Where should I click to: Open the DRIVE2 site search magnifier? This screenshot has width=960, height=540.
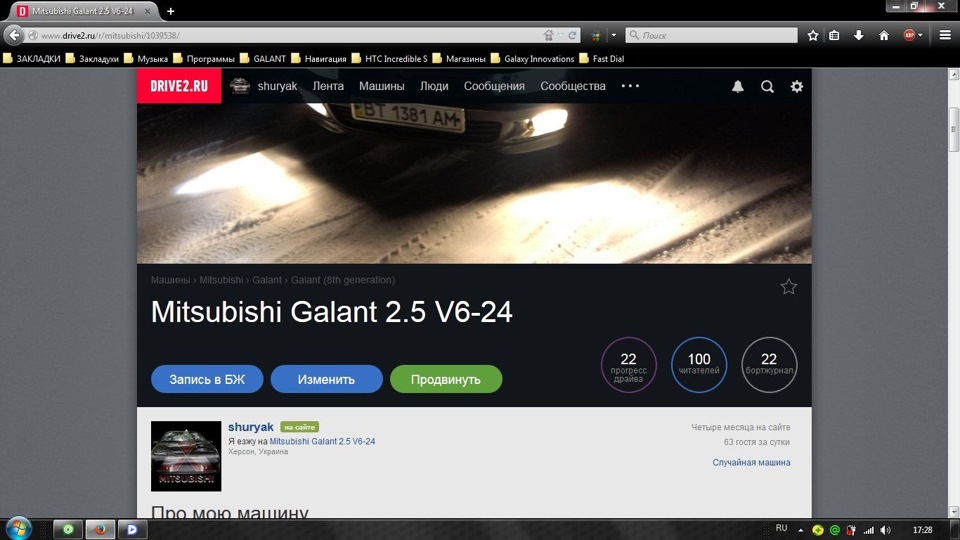pyautogui.click(x=767, y=86)
